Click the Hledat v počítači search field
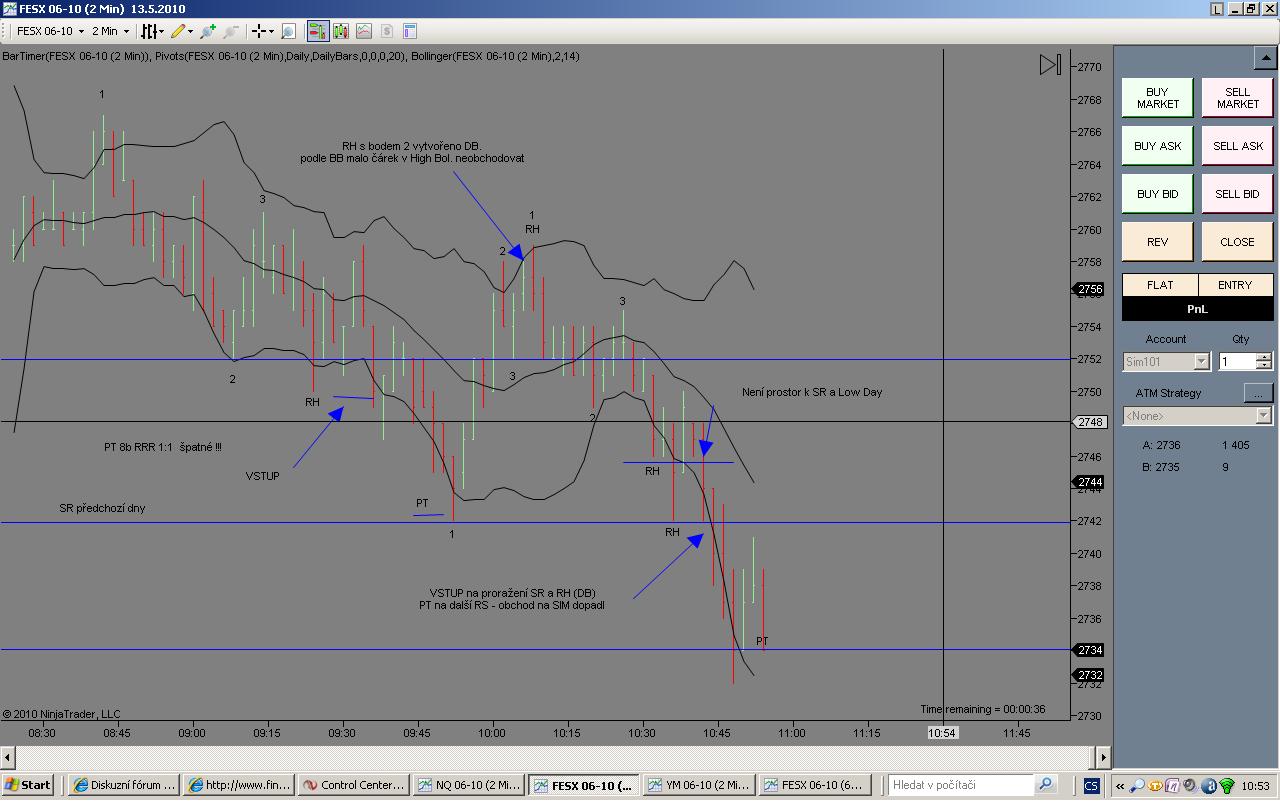This screenshot has height=802, width=1280. (x=961, y=785)
